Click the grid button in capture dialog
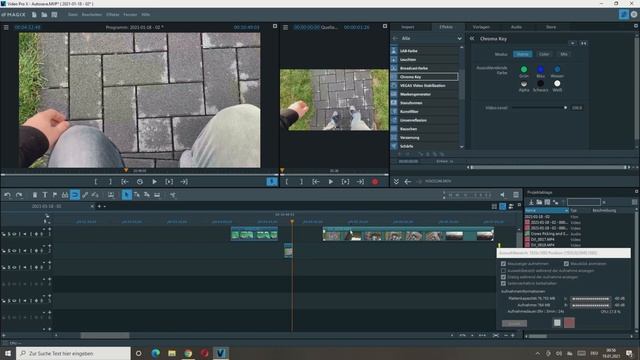Image resolution: width=640 pixels, height=360 pixels. point(557,323)
